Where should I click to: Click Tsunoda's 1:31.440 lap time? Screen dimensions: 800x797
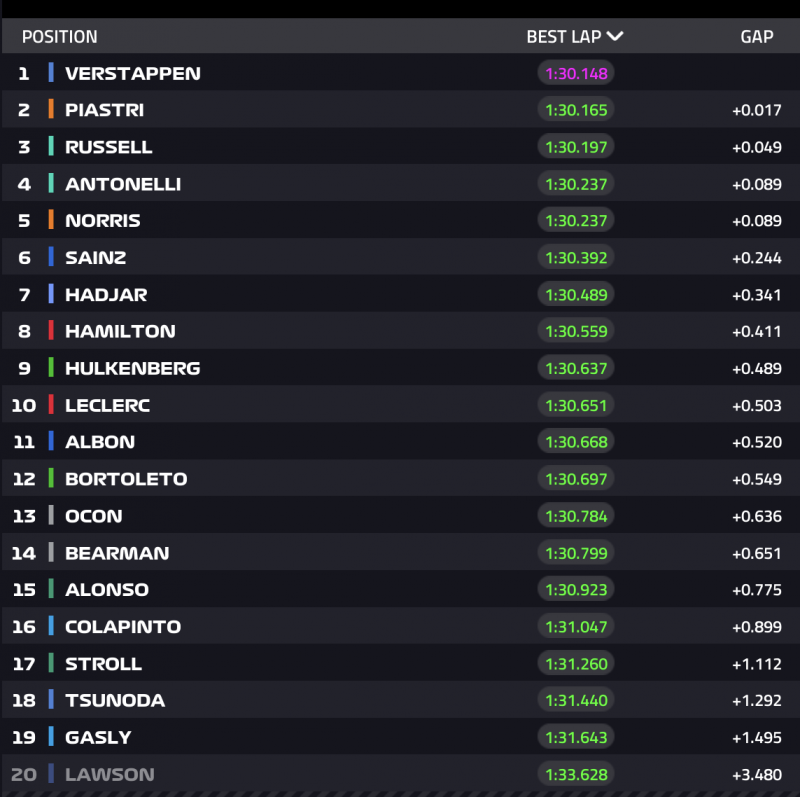576,700
